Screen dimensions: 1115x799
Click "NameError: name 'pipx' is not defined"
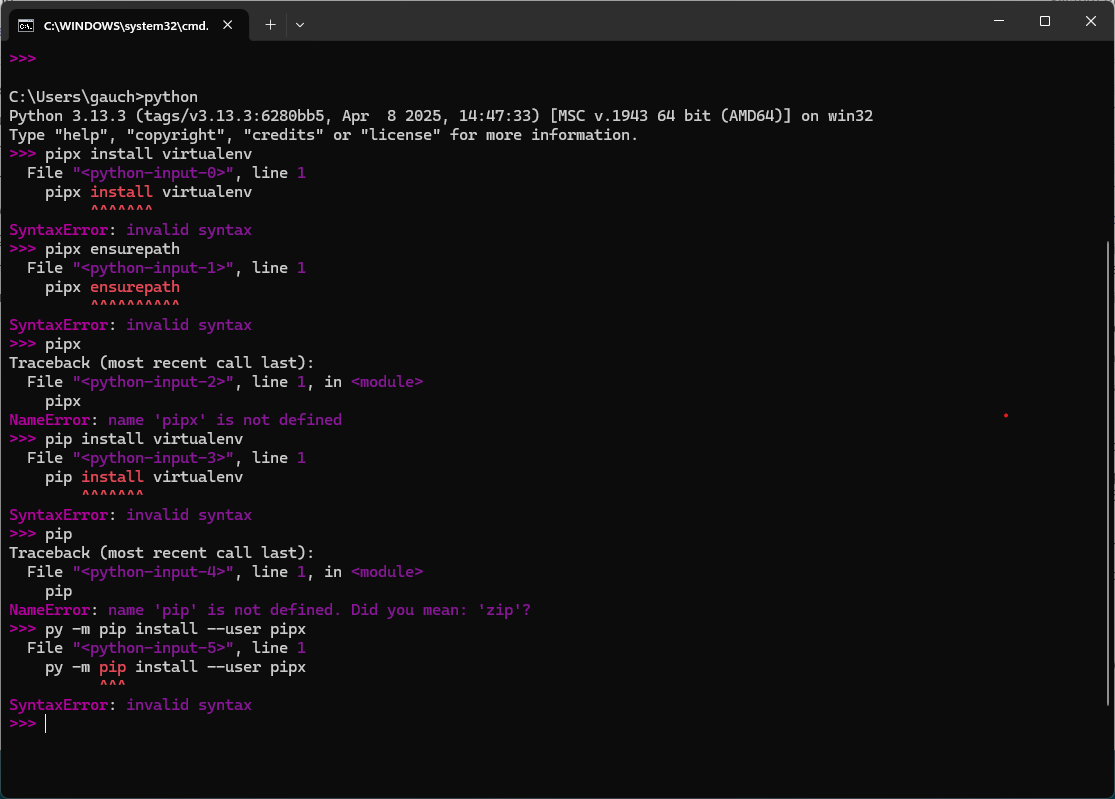[x=176, y=420]
